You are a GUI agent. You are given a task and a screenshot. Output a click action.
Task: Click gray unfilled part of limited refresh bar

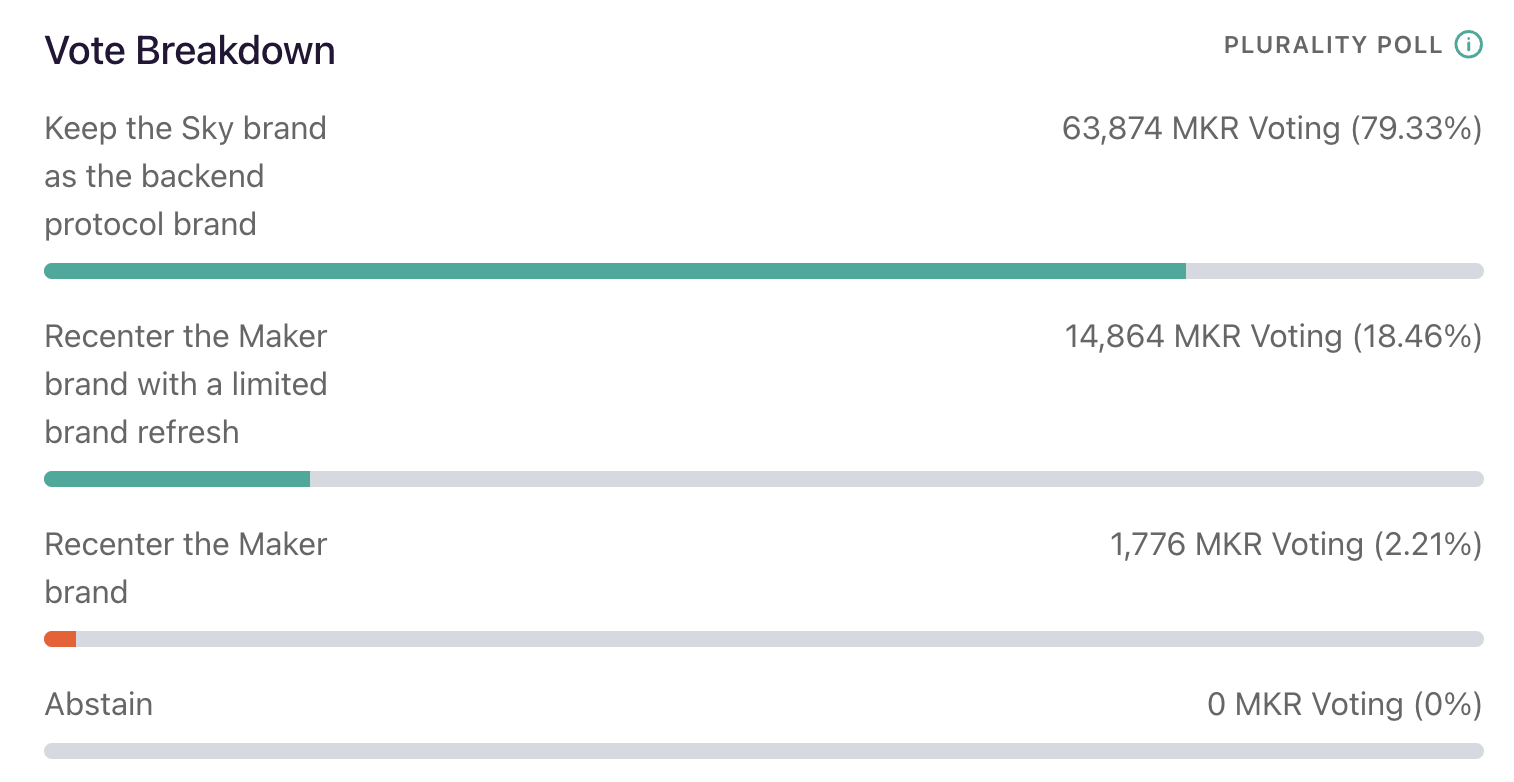[x=896, y=479]
